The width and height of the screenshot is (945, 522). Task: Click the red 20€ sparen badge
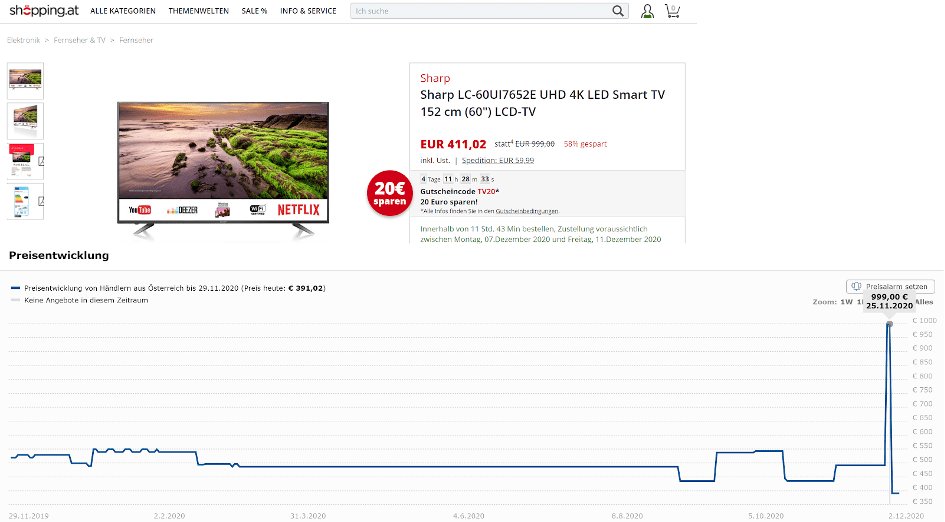390,193
